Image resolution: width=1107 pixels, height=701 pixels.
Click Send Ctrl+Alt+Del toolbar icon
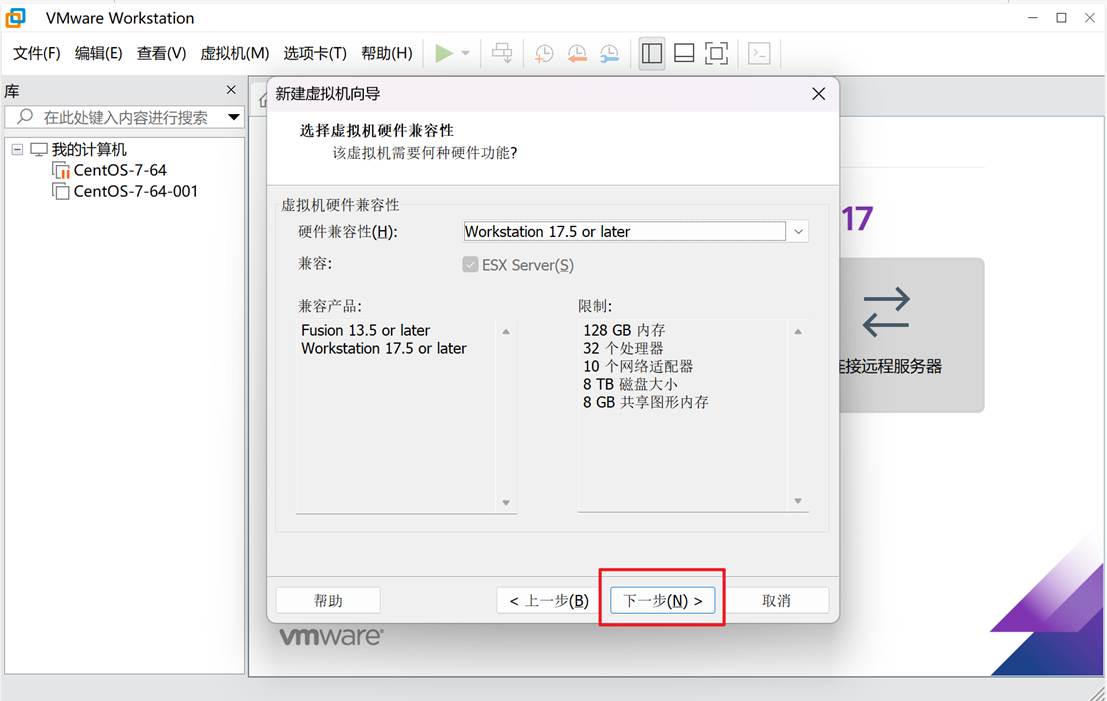[502, 53]
